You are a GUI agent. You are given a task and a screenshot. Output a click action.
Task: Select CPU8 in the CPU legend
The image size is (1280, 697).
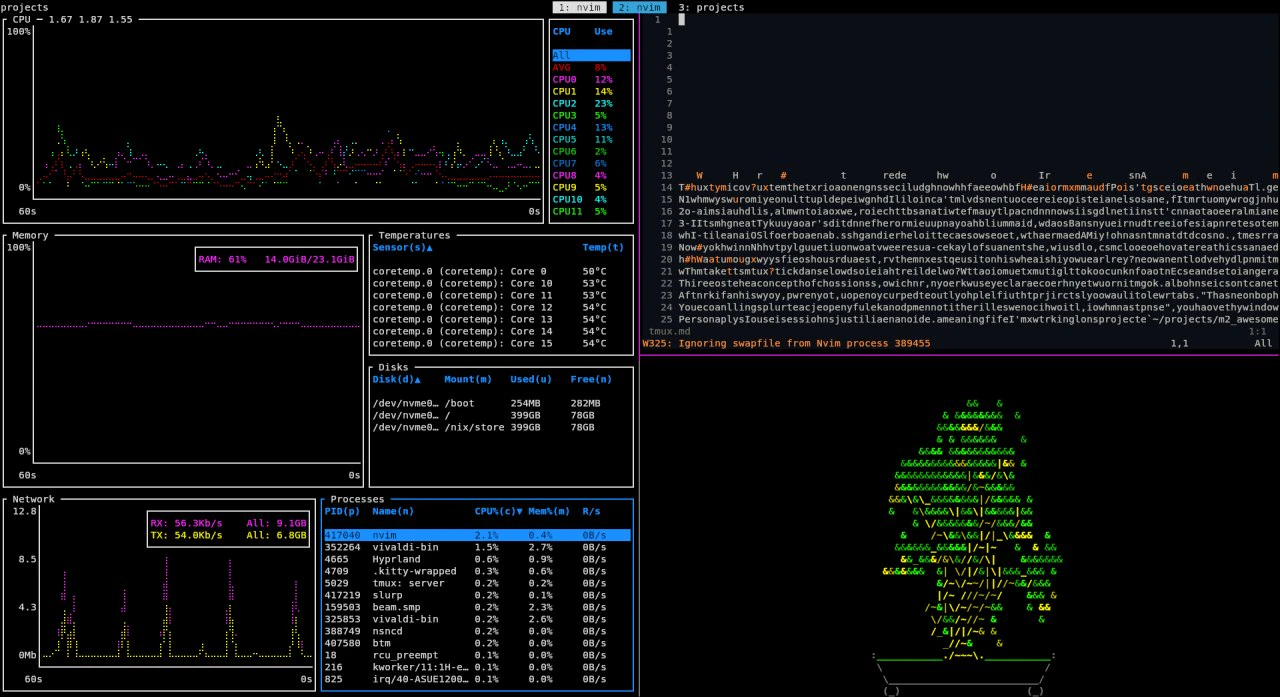(x=591, y=175)
